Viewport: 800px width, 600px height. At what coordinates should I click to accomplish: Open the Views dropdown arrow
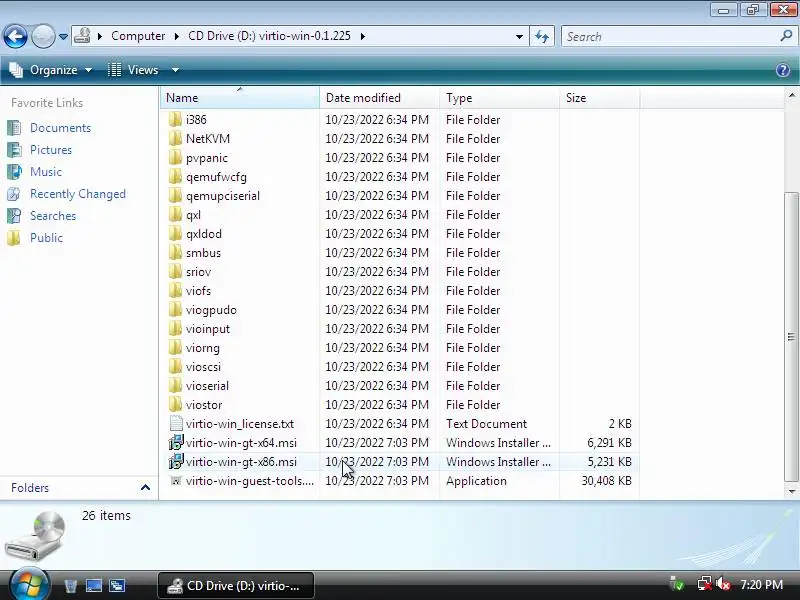tap(175, 70)
